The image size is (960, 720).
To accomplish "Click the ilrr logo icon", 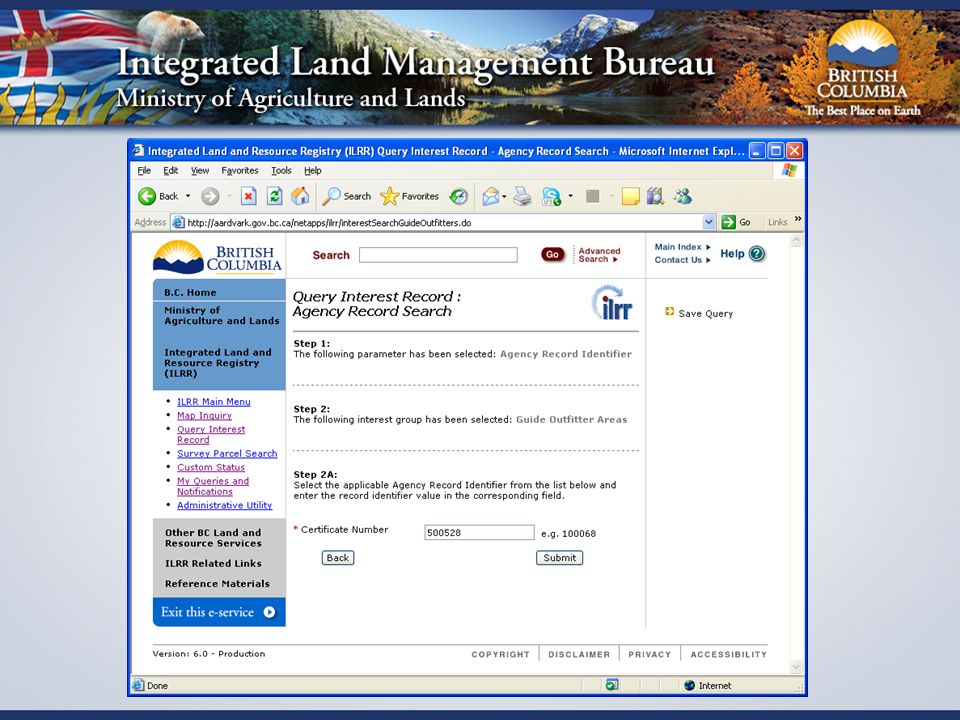I will [612, 302].
